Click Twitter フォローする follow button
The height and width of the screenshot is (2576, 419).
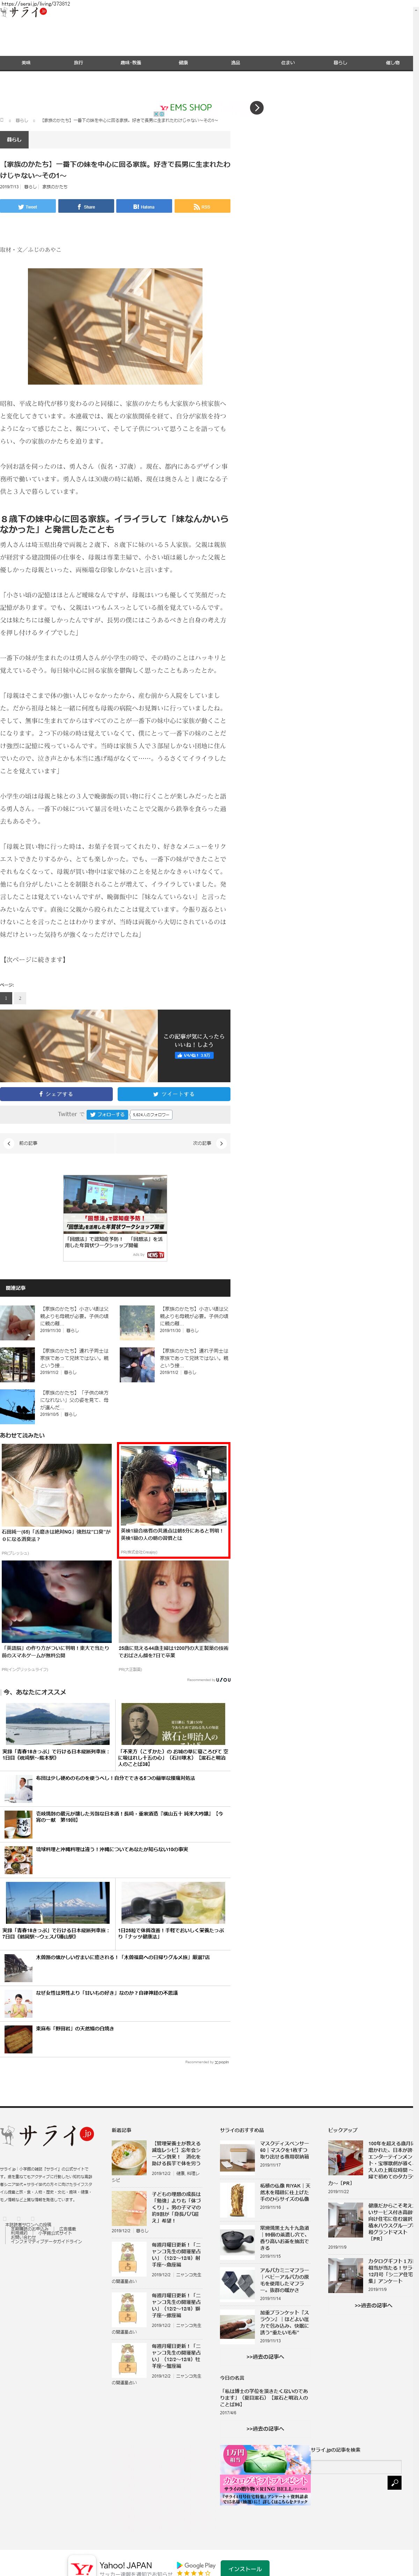106,1114
